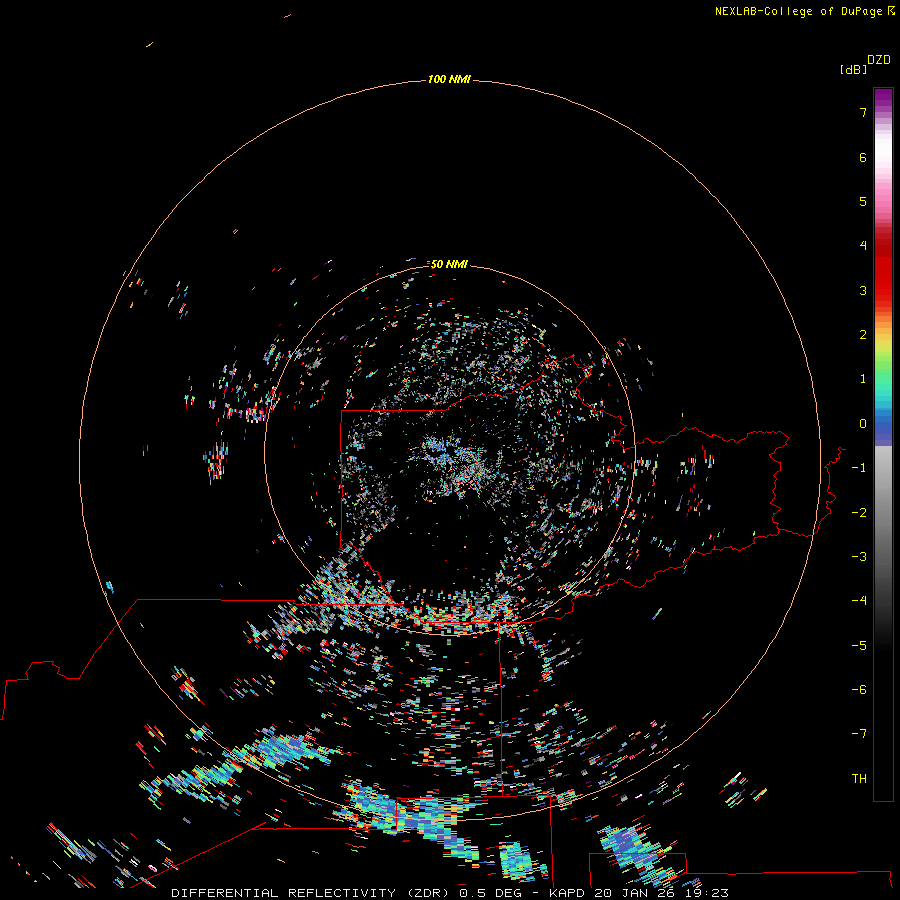Click the 6 value on the dB scale
Viewport: 900px width, 900px height.
tap(863, 157)
